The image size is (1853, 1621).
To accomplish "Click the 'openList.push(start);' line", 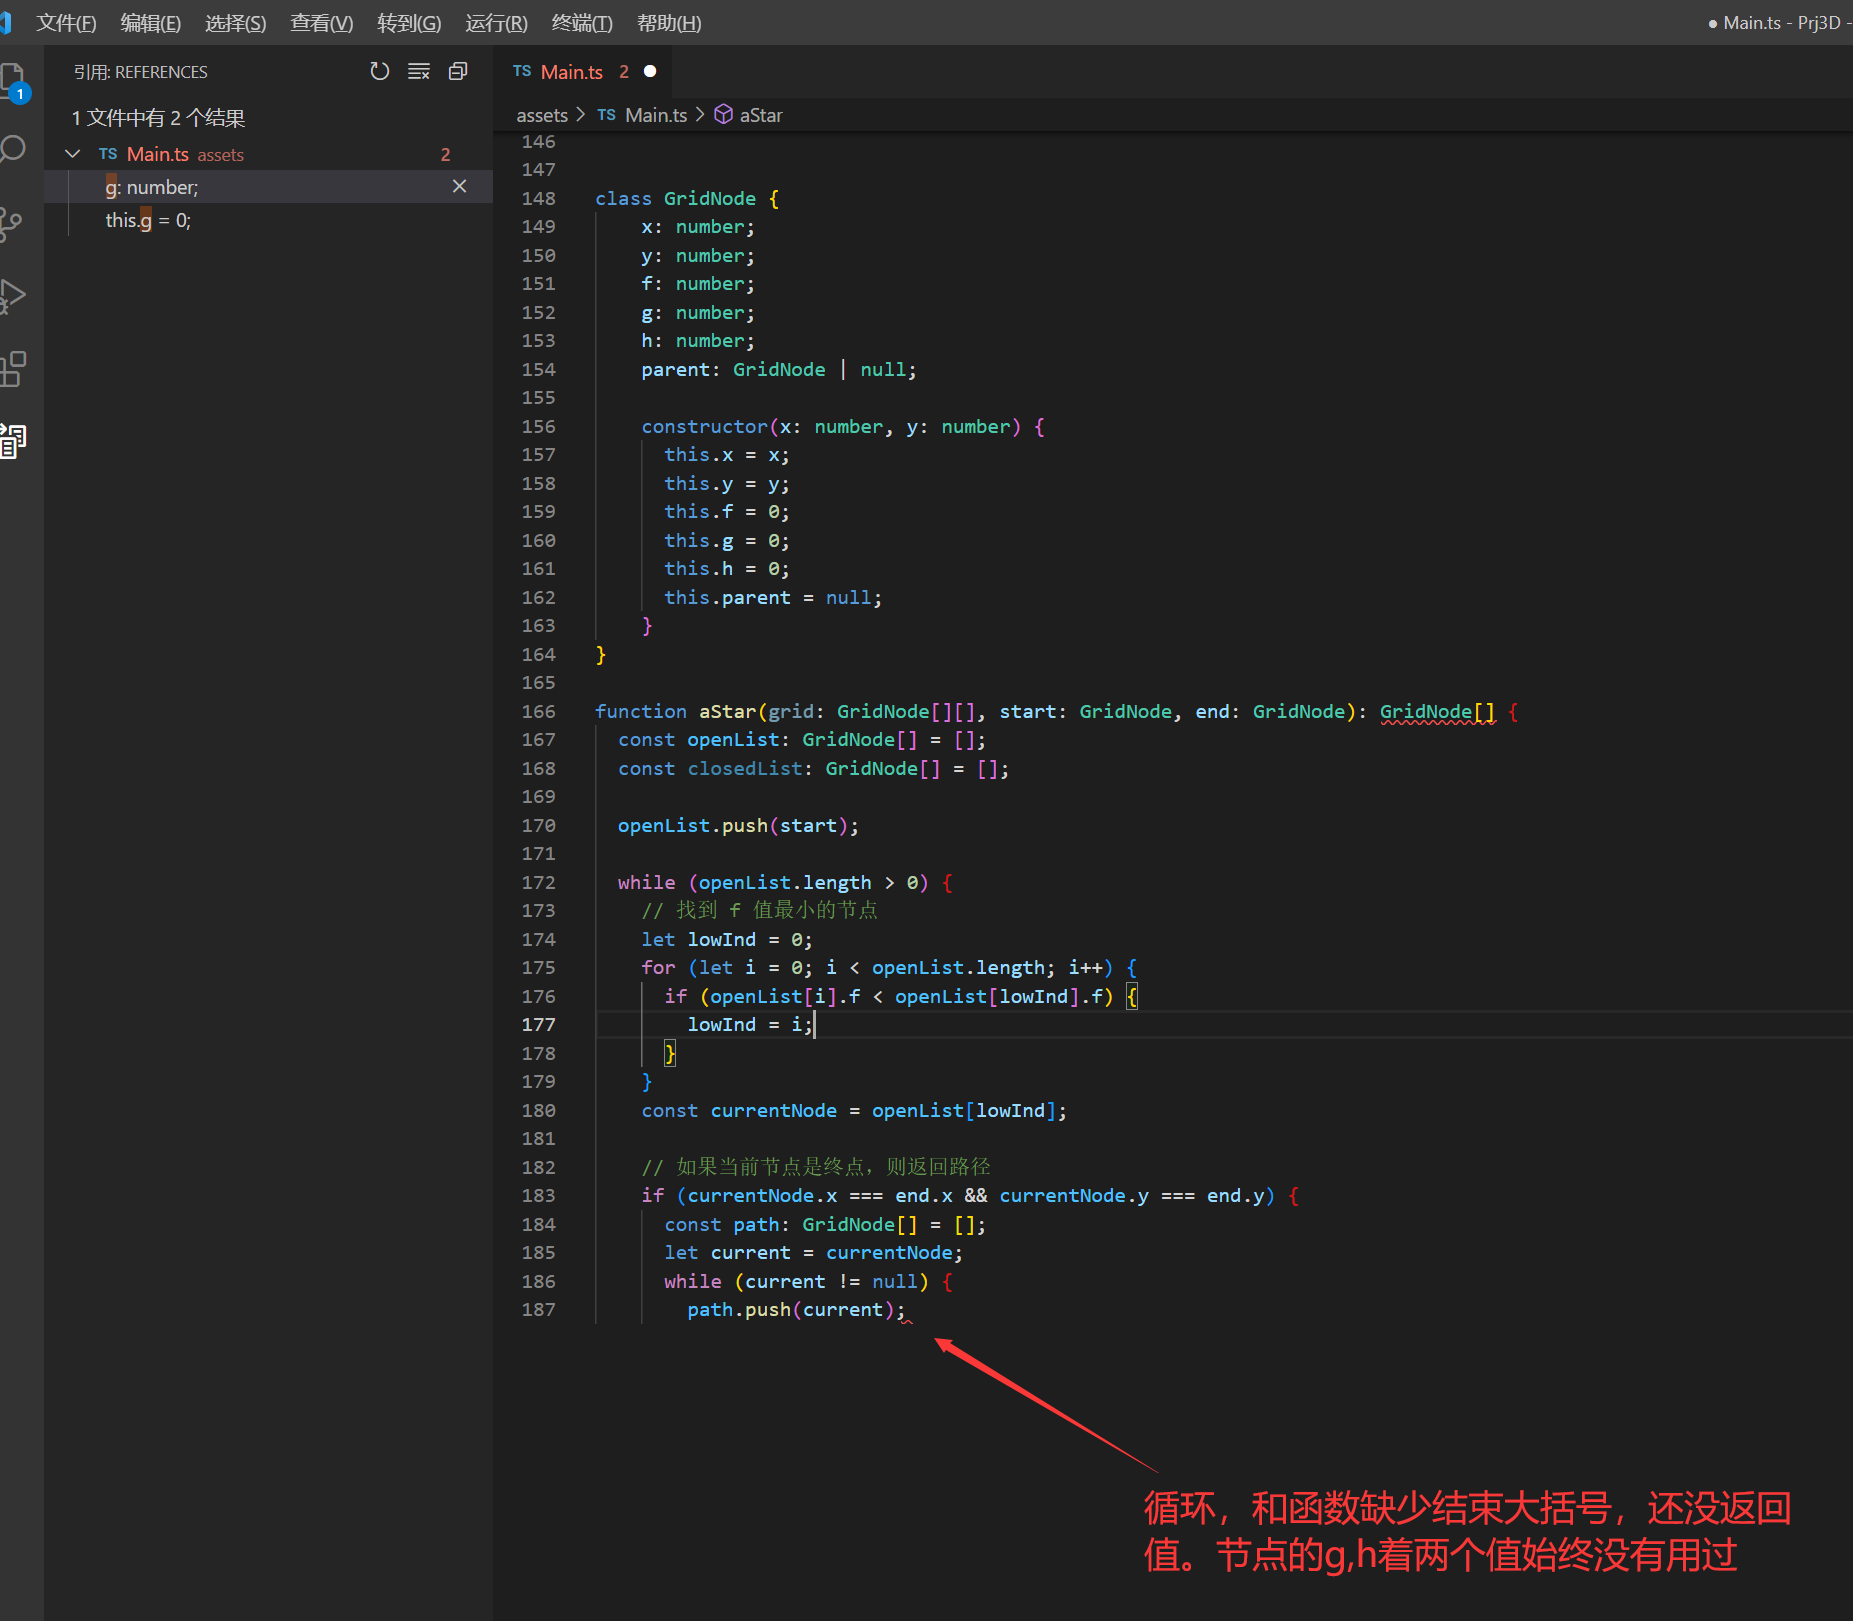I will [x=738, y=826].
